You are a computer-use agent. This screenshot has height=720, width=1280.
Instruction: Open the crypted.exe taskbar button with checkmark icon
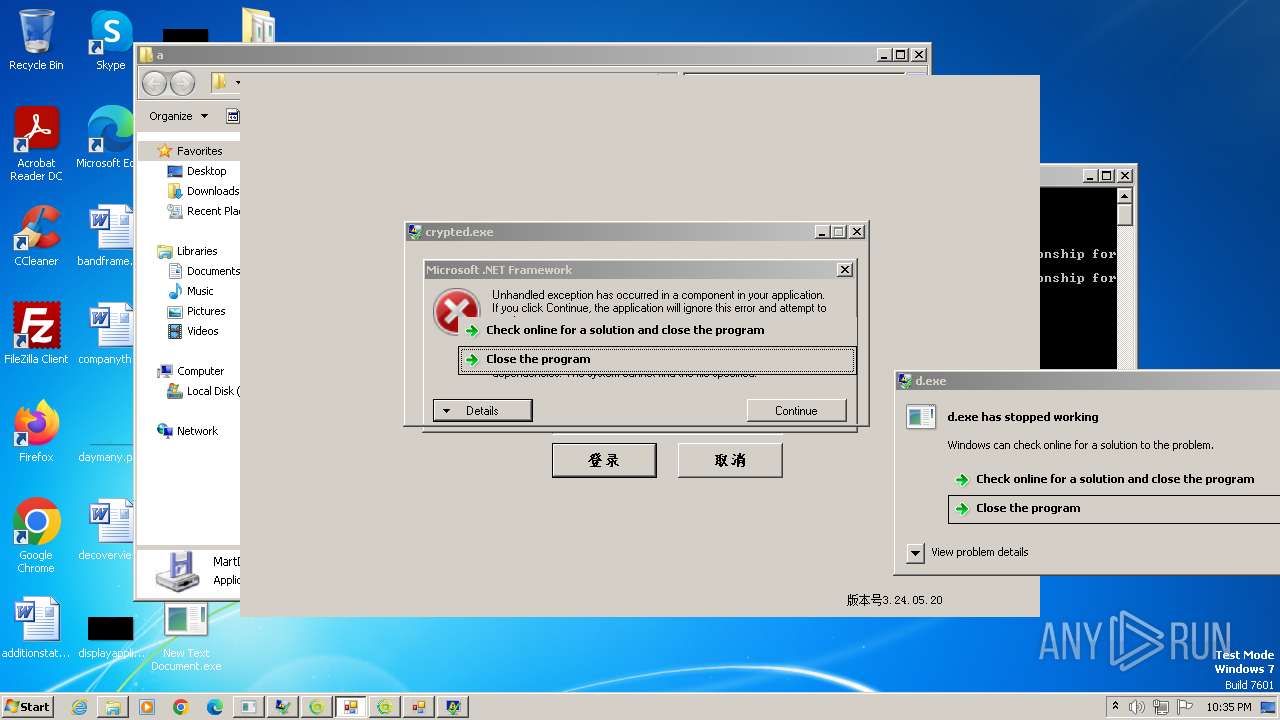[x=283, y=707]
